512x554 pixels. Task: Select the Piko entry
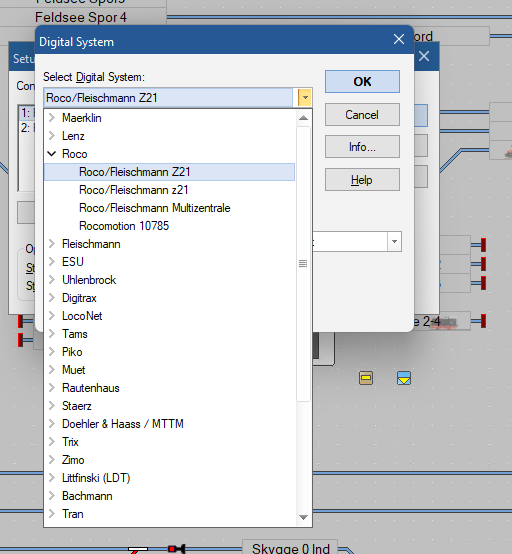(72, 352)
